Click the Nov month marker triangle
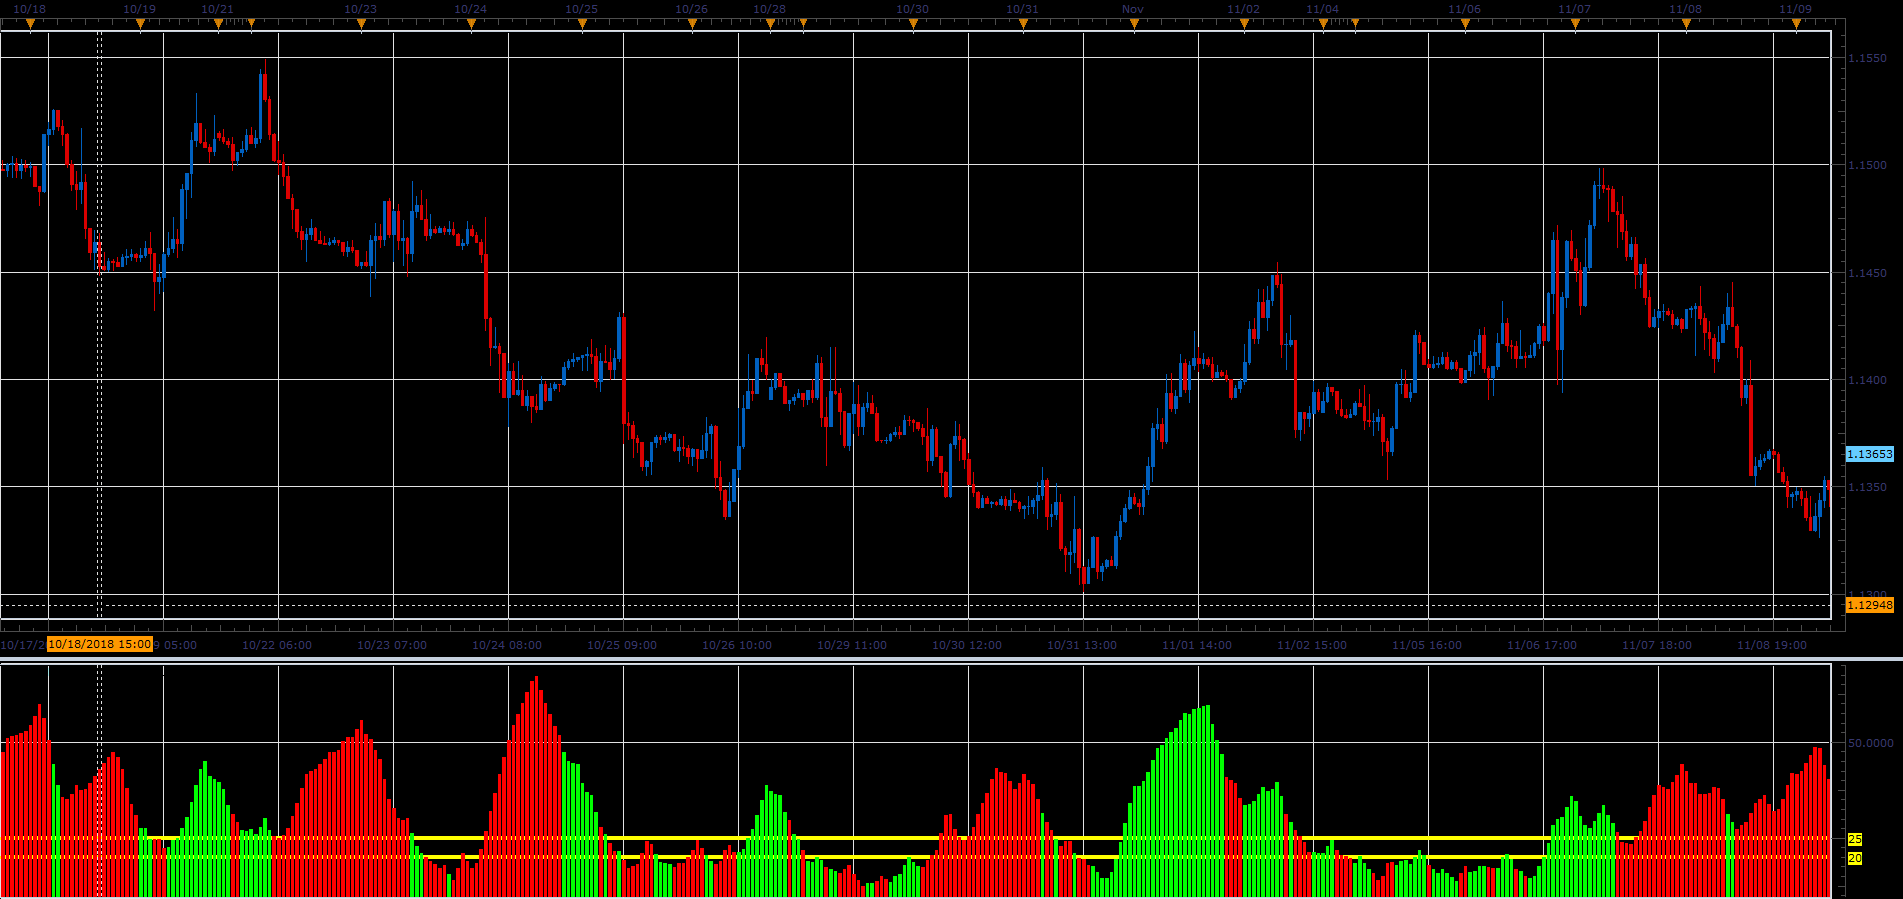Screen dimensions: 1903x899 click(1134, 26)
